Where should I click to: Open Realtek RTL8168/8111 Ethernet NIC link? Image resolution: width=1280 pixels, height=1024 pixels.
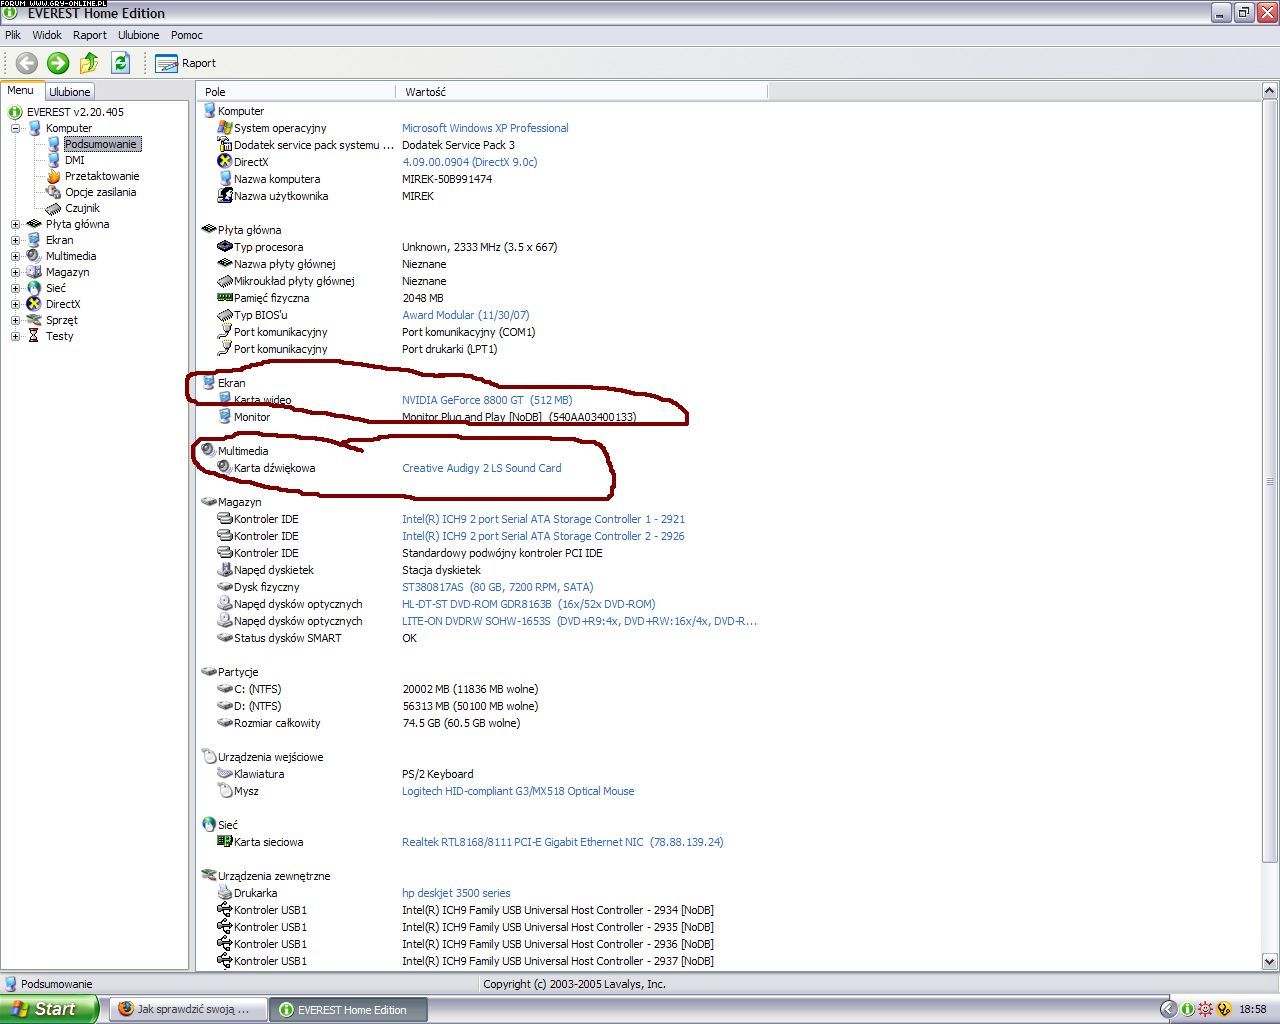pyautogui.click(x=562, y=842)
